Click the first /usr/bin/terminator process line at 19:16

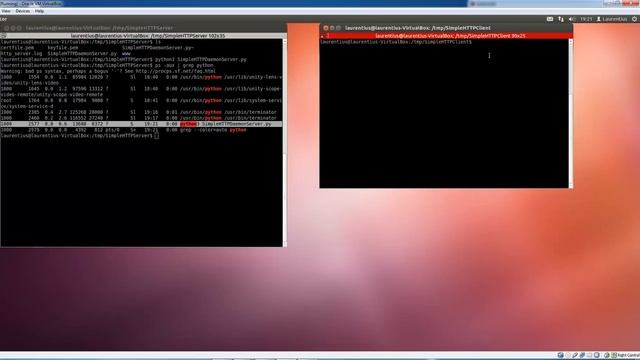click(139, 112)
